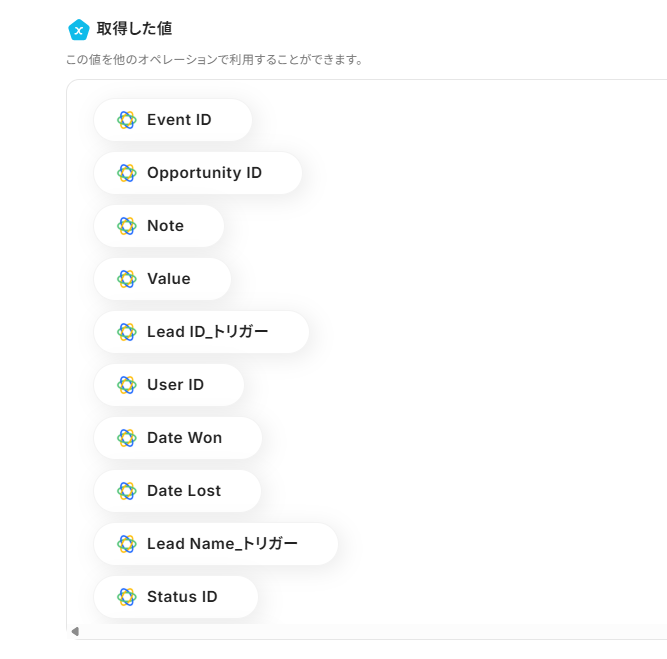Click the icon on Event ID chip
Screen dimensions: 667x659
(x=127, y=120)
